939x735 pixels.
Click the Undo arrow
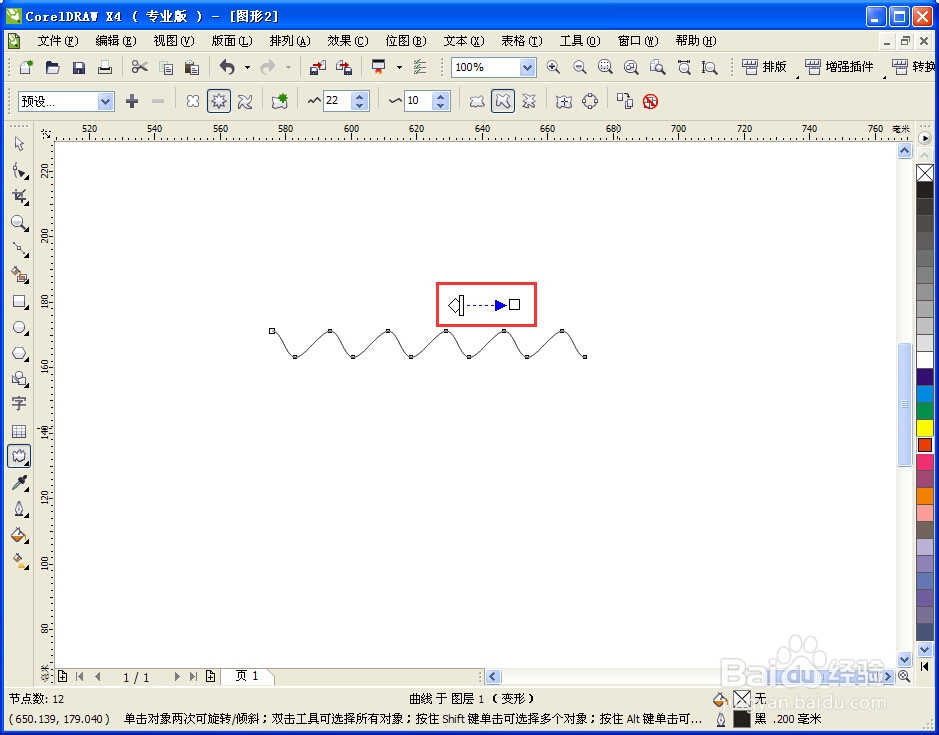[227, 67]
